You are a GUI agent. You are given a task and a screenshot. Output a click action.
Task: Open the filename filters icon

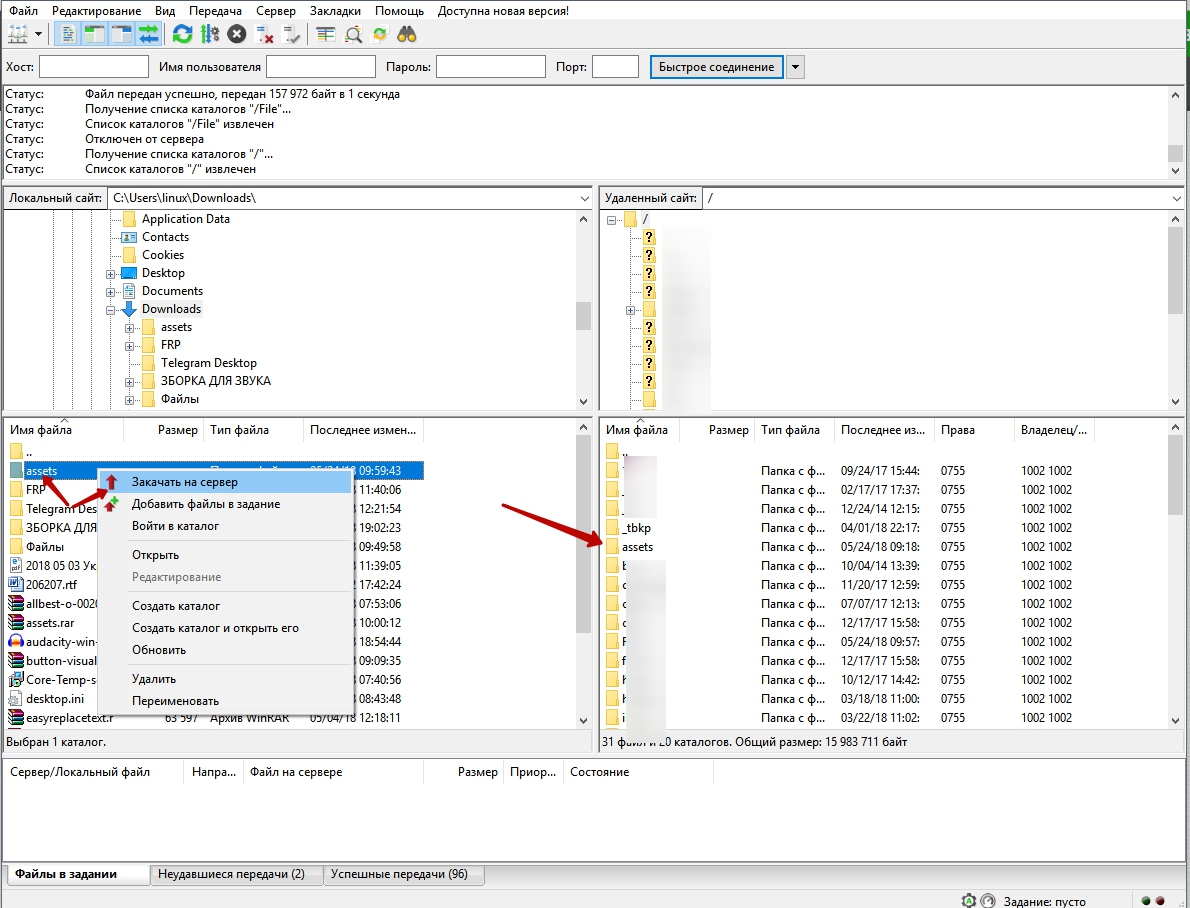point(325,34)
